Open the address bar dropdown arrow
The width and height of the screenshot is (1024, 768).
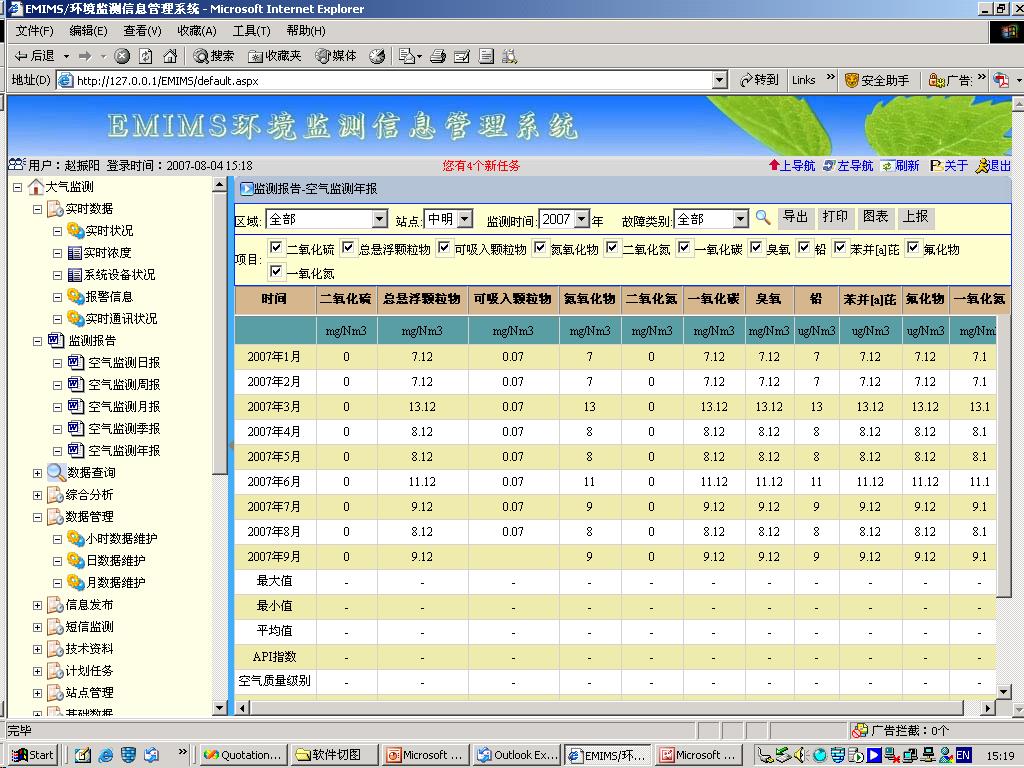720,80
